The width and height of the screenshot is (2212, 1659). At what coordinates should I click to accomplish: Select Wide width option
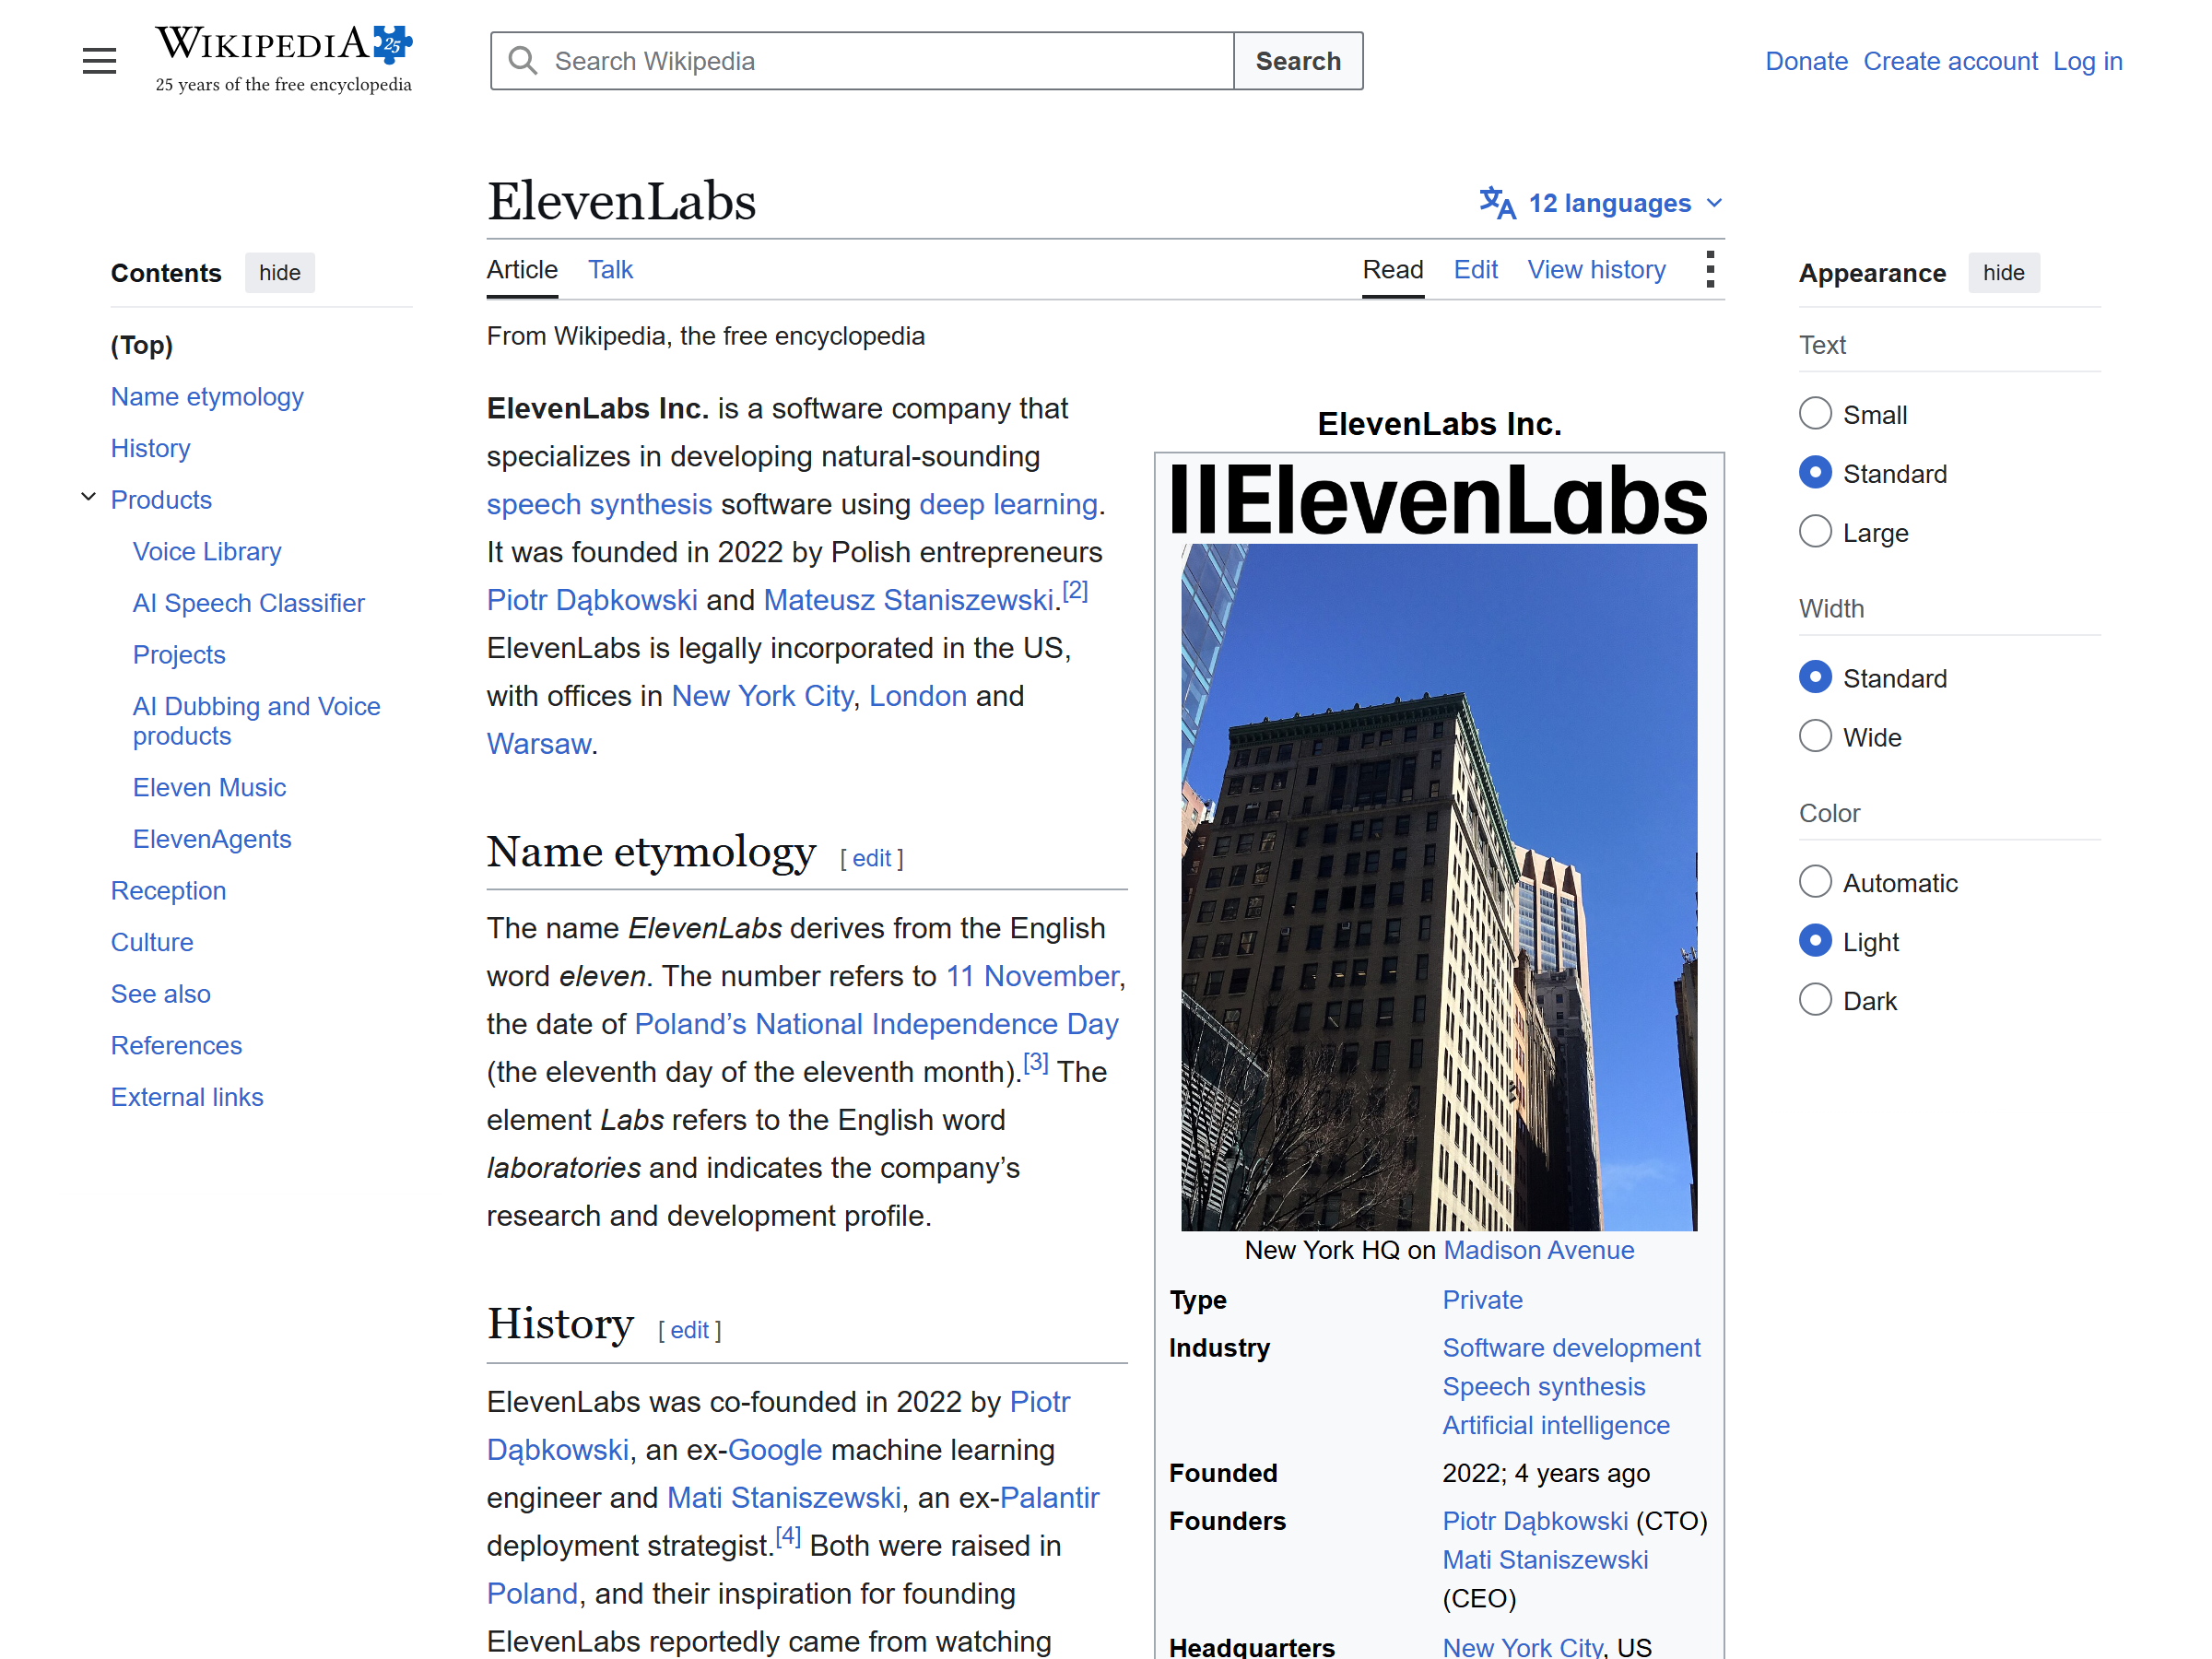[x=1815, y=737]
